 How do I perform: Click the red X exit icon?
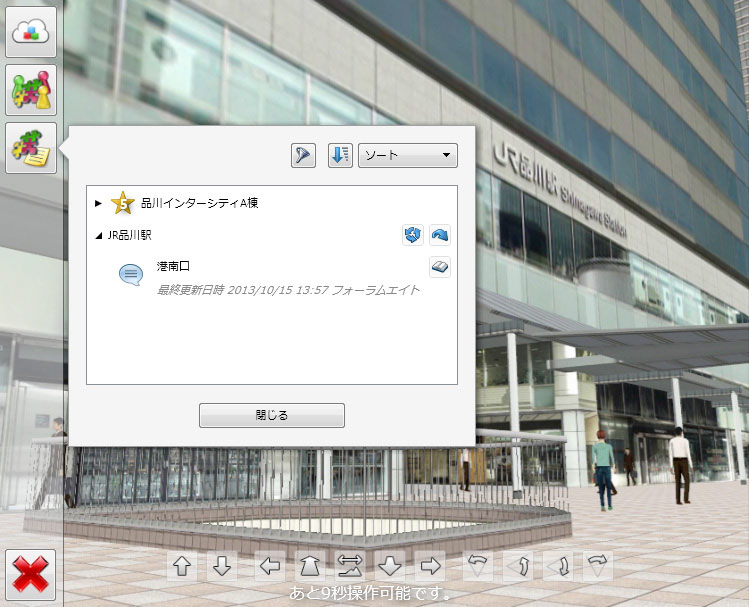[x=31, y=575]
